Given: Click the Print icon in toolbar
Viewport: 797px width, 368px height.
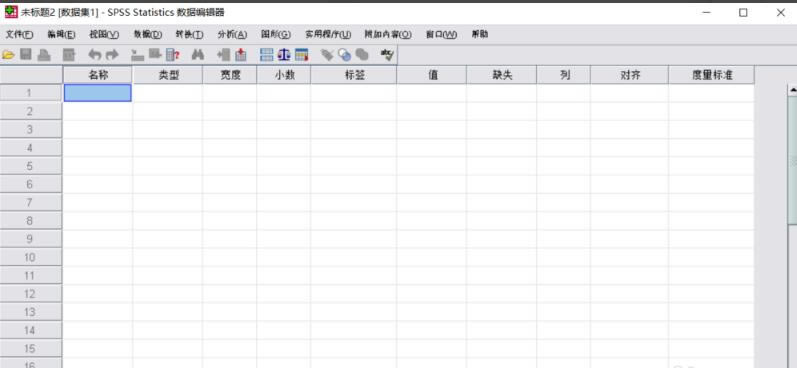Looking at the screenshot, I should (44, 55).
